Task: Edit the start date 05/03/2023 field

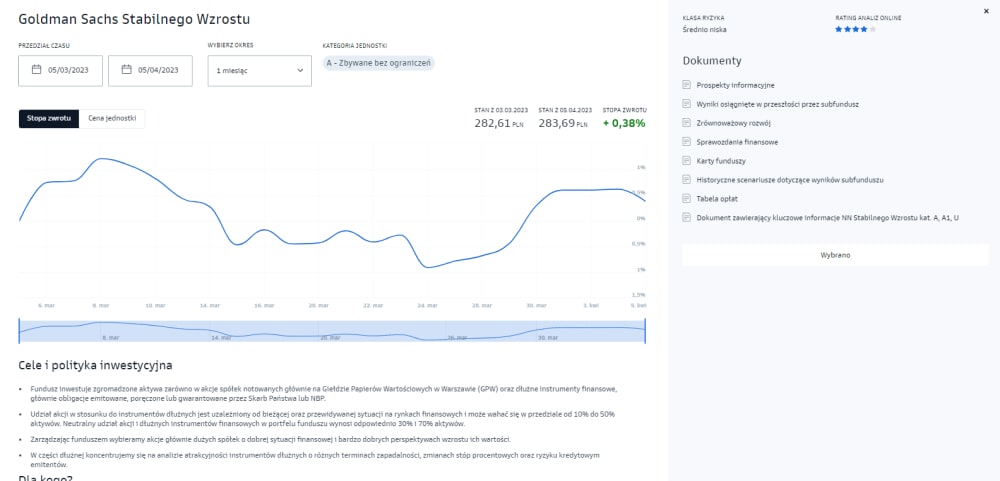Action: (x=60, y=71)
